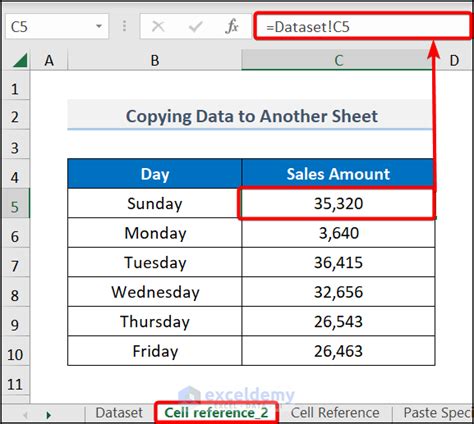Open the Paste Special sheet tab
Screen dimensions: 474x424
click(x=437, y=413)
